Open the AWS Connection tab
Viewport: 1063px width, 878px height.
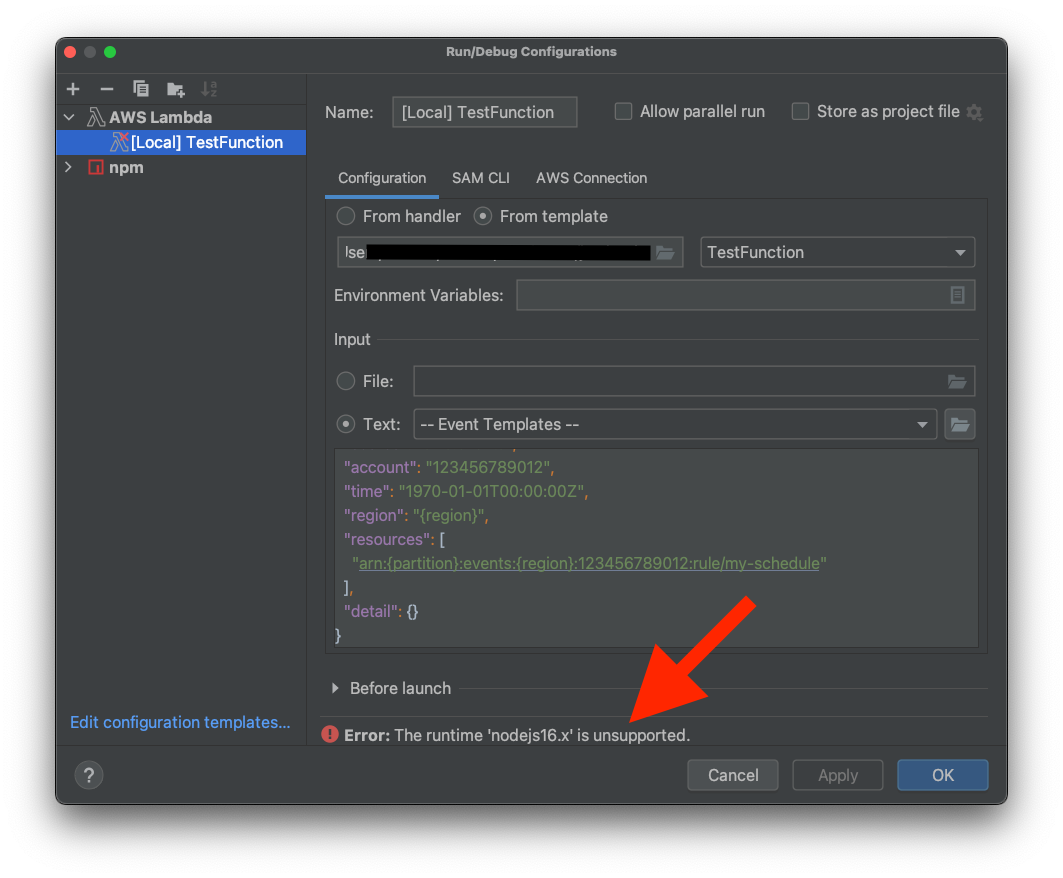pos(591,178)
